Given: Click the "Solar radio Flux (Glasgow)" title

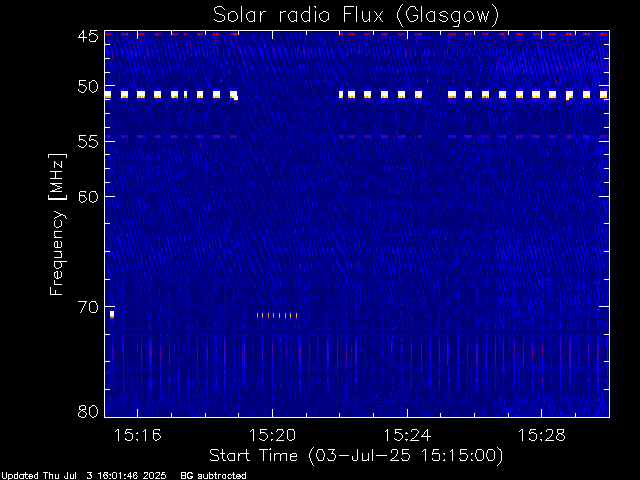Looking at the screenshot, I should (356, 16).
